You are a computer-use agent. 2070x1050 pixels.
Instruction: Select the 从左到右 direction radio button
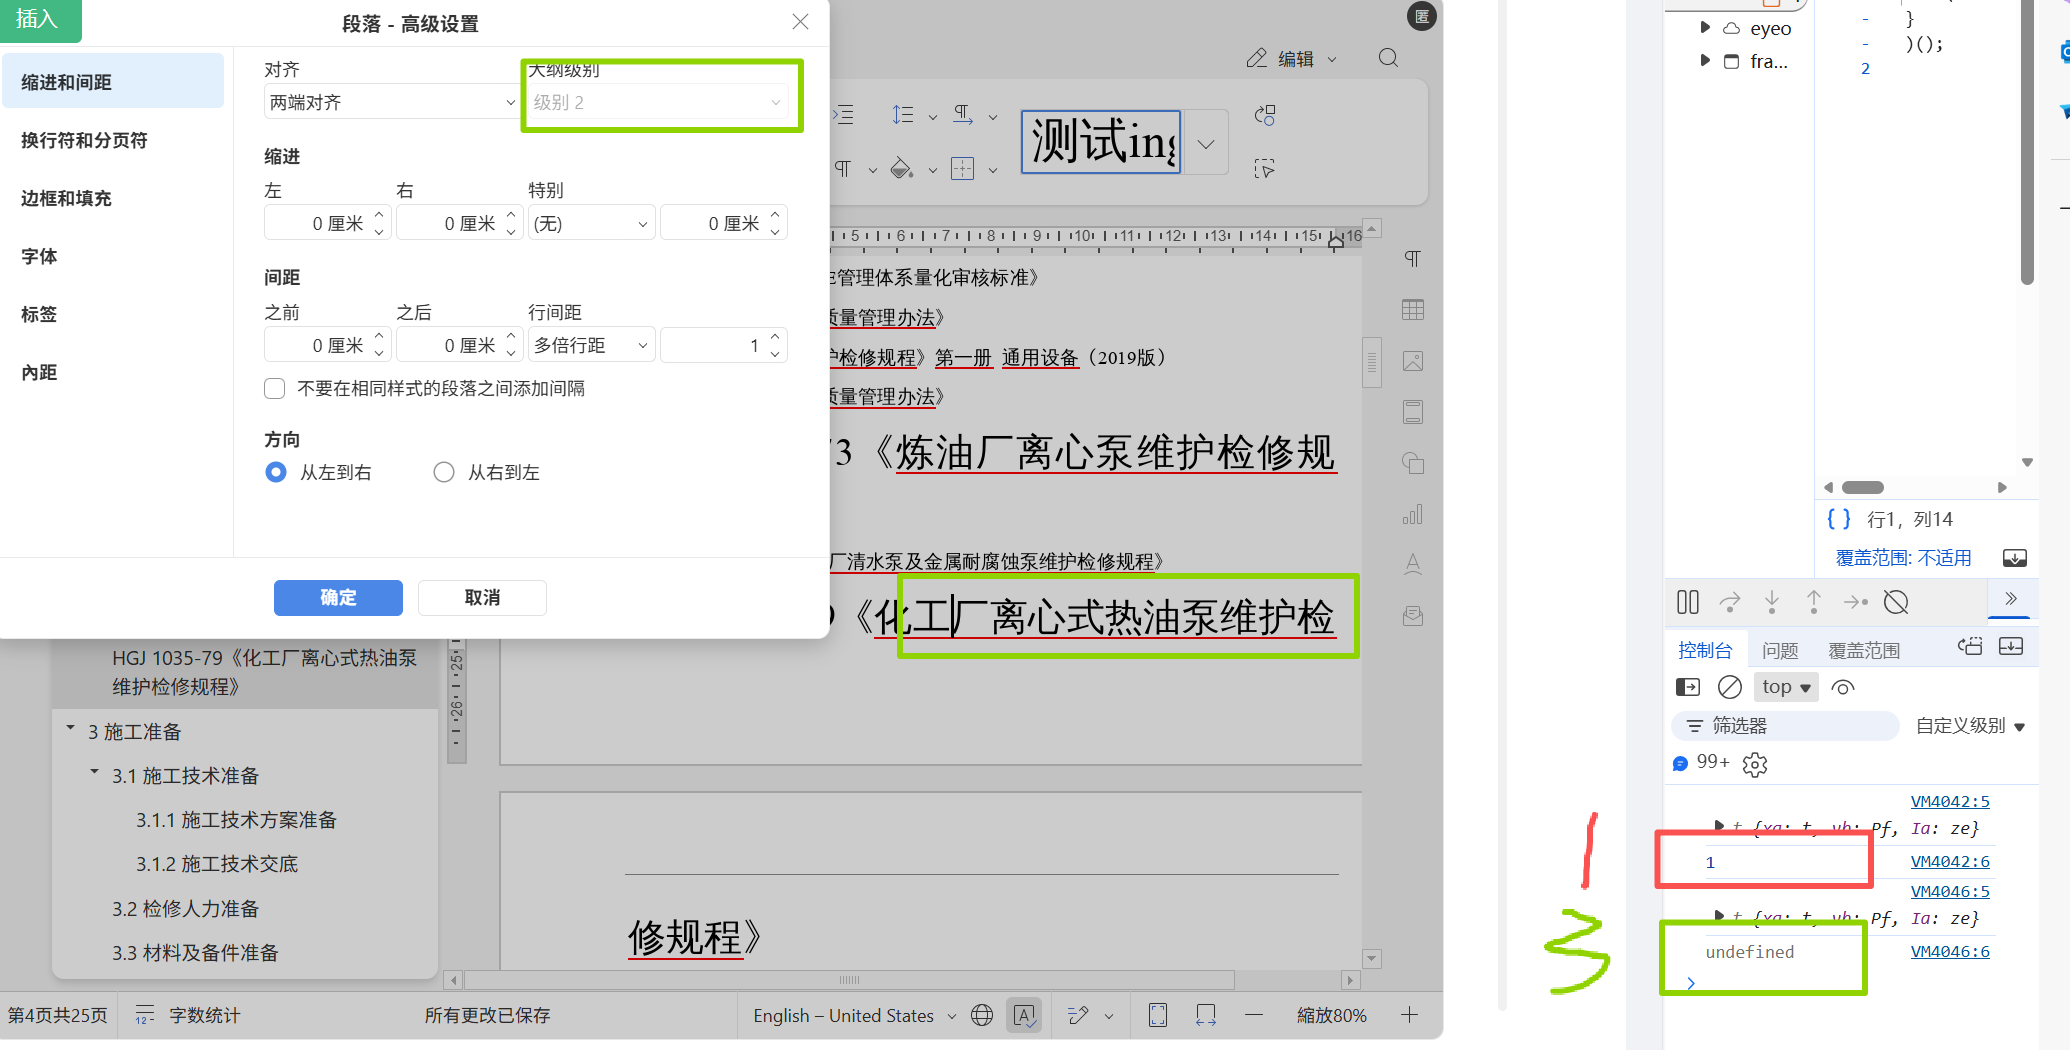pyautogui.click(x=276, y=472)
